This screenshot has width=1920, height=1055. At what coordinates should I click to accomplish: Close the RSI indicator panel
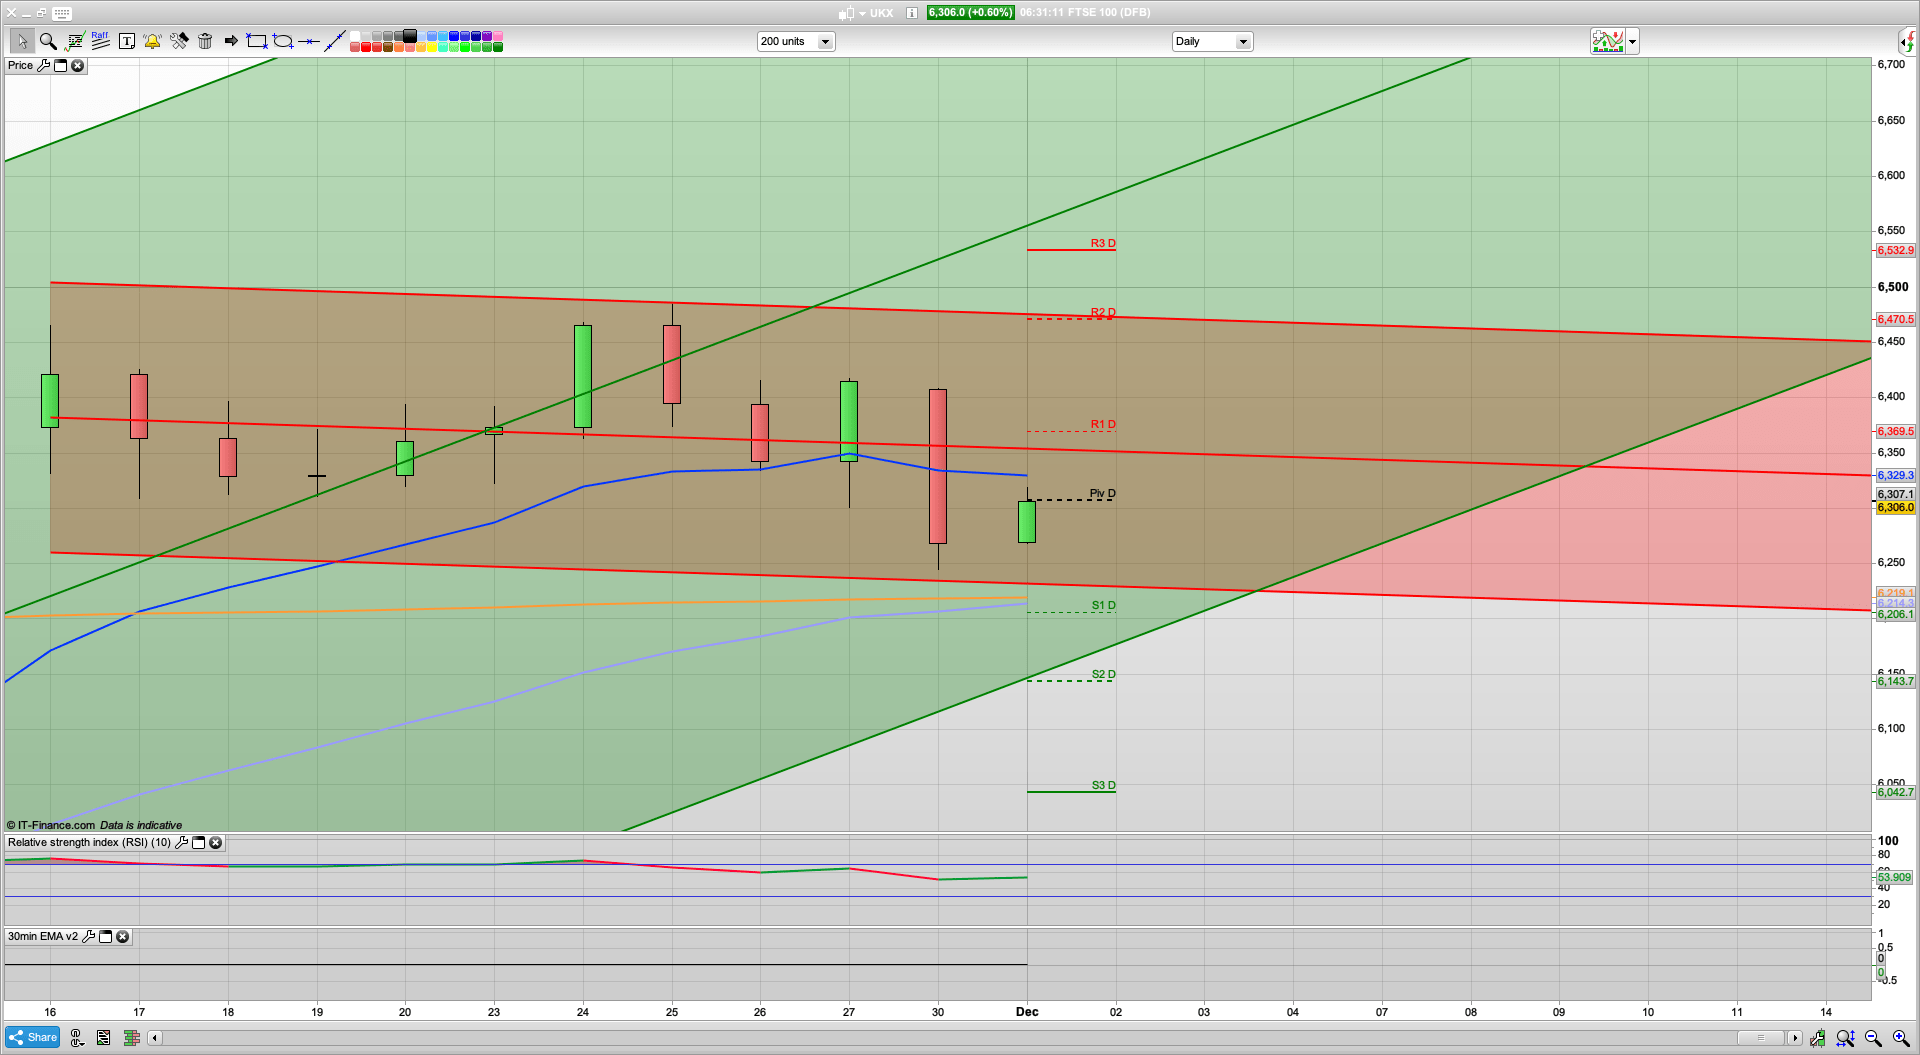pyautogui.click(x=216, y=842)
